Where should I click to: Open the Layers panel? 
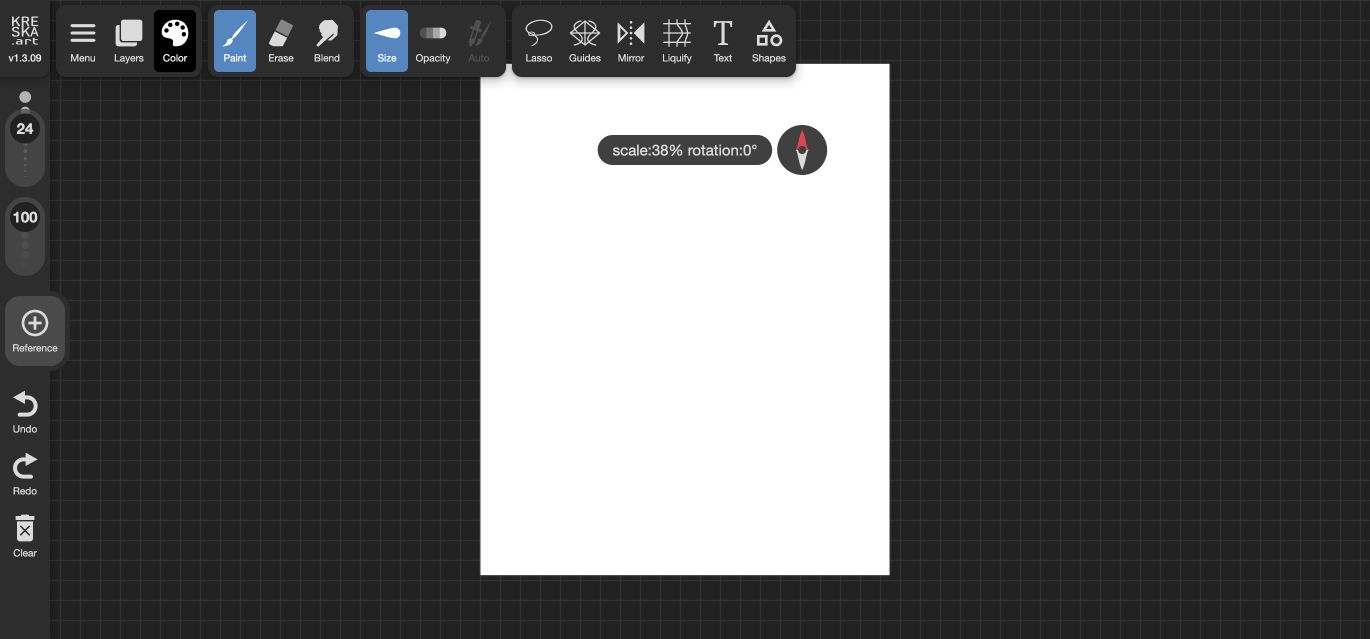click(129, 41)
